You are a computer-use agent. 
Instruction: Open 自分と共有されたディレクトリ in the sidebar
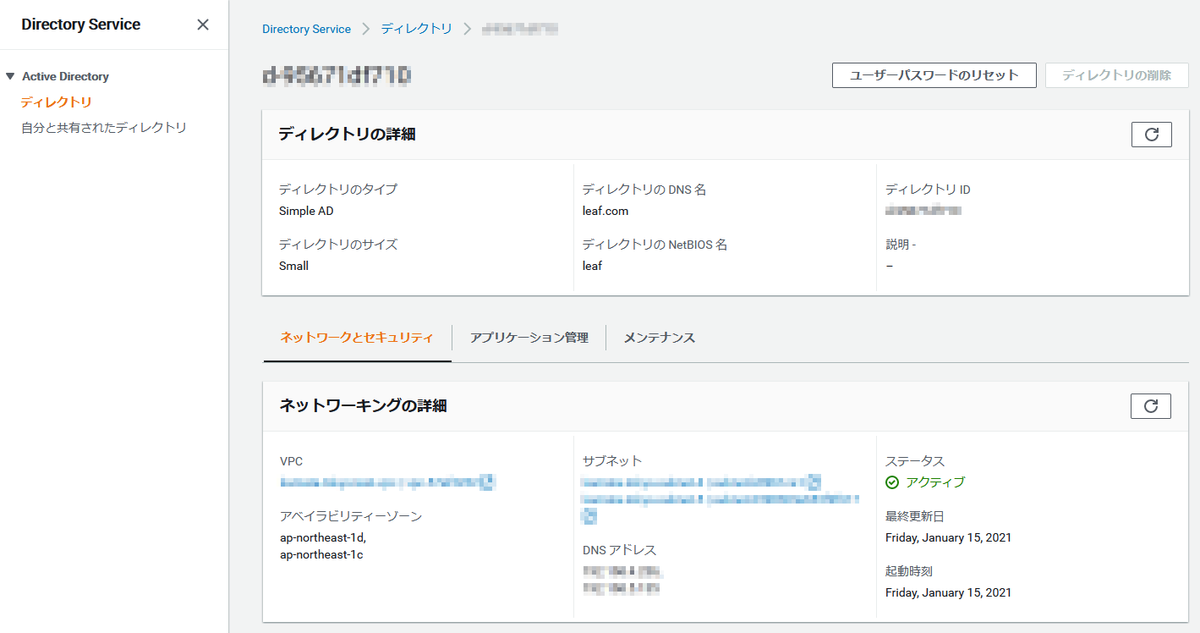tap(104, 128)
